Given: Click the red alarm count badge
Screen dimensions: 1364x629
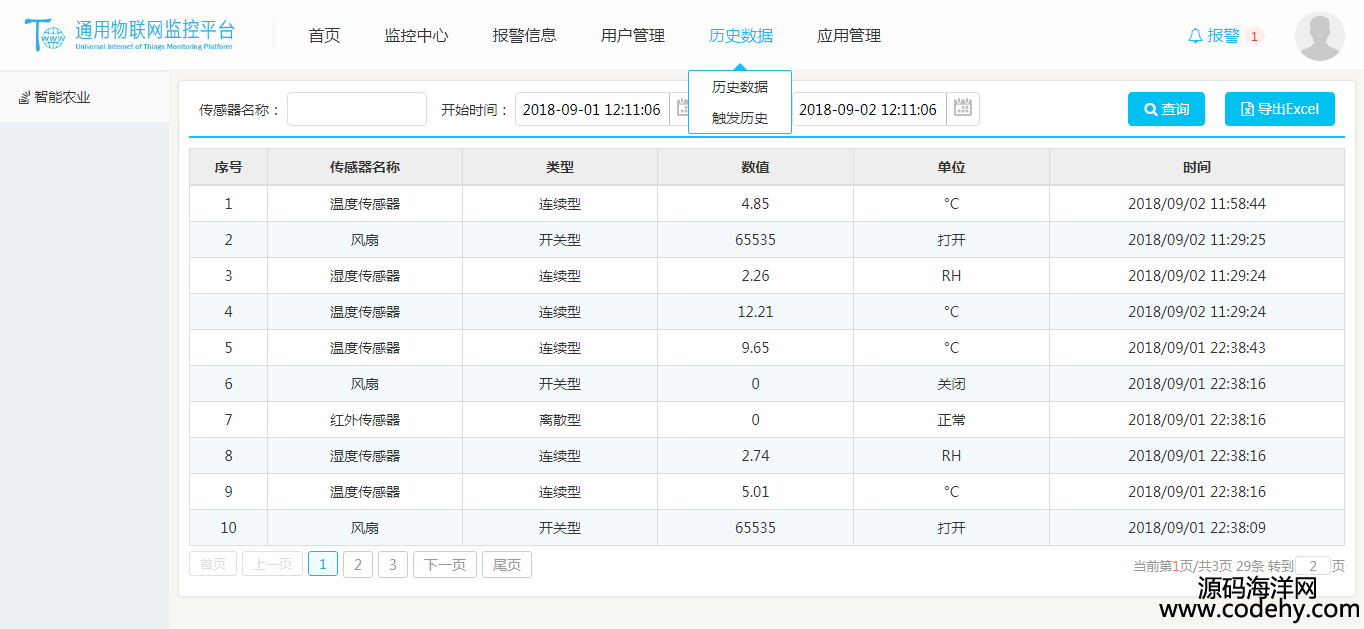Looking at the screenshot, I should tap(1254, 36).
